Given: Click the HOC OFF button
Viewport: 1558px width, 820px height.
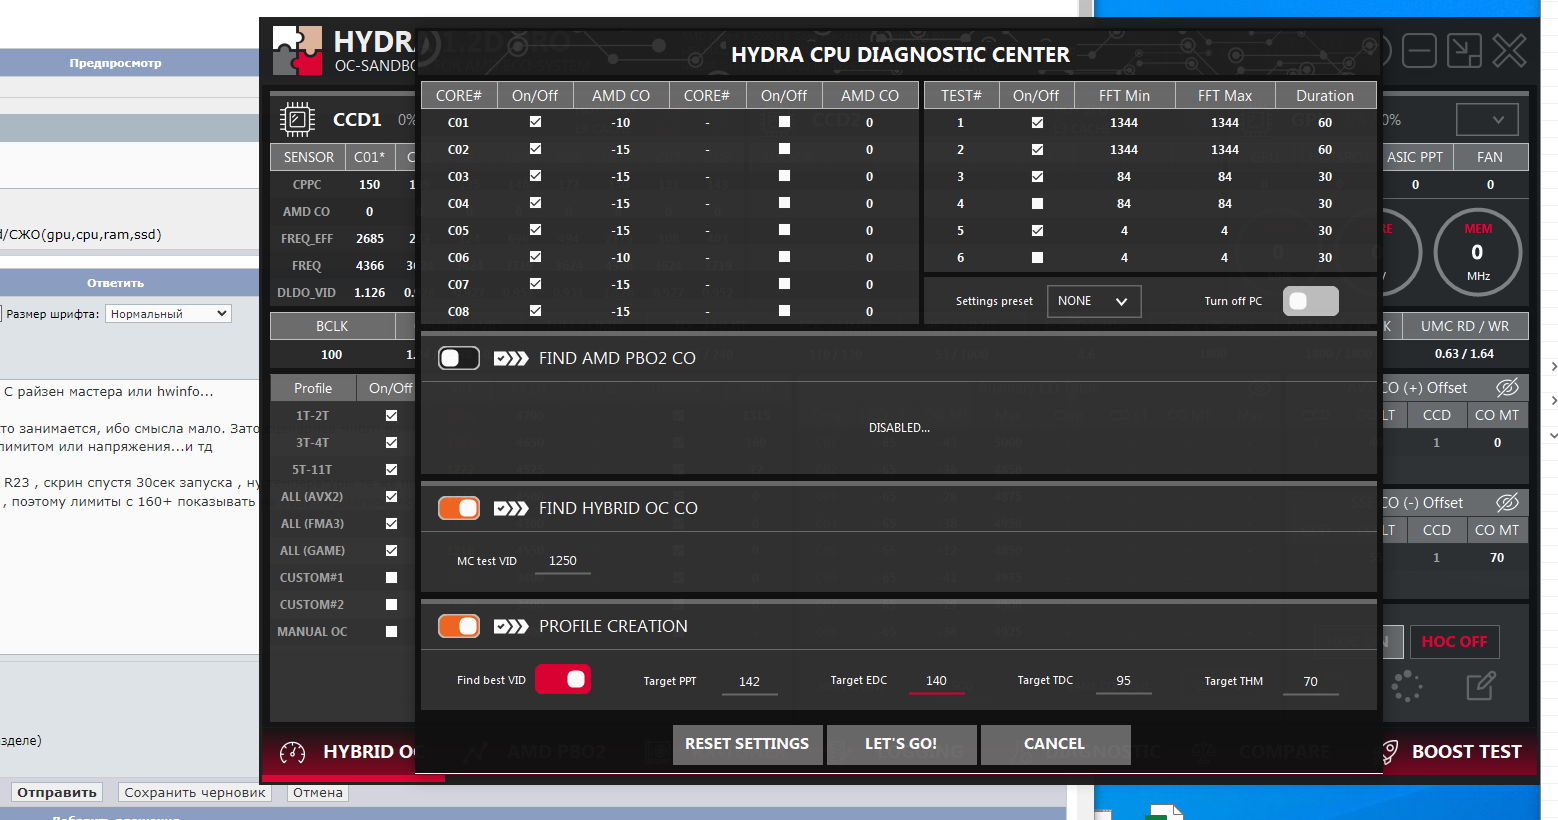Looking at the screenshot, I should tap(1454, 642).
